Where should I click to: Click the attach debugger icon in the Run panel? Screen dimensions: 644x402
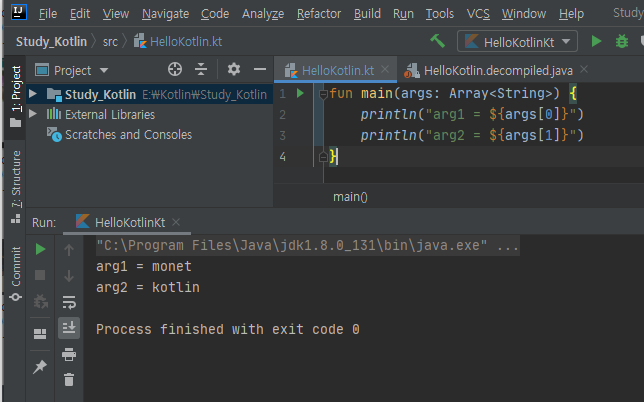pos(40,302)
